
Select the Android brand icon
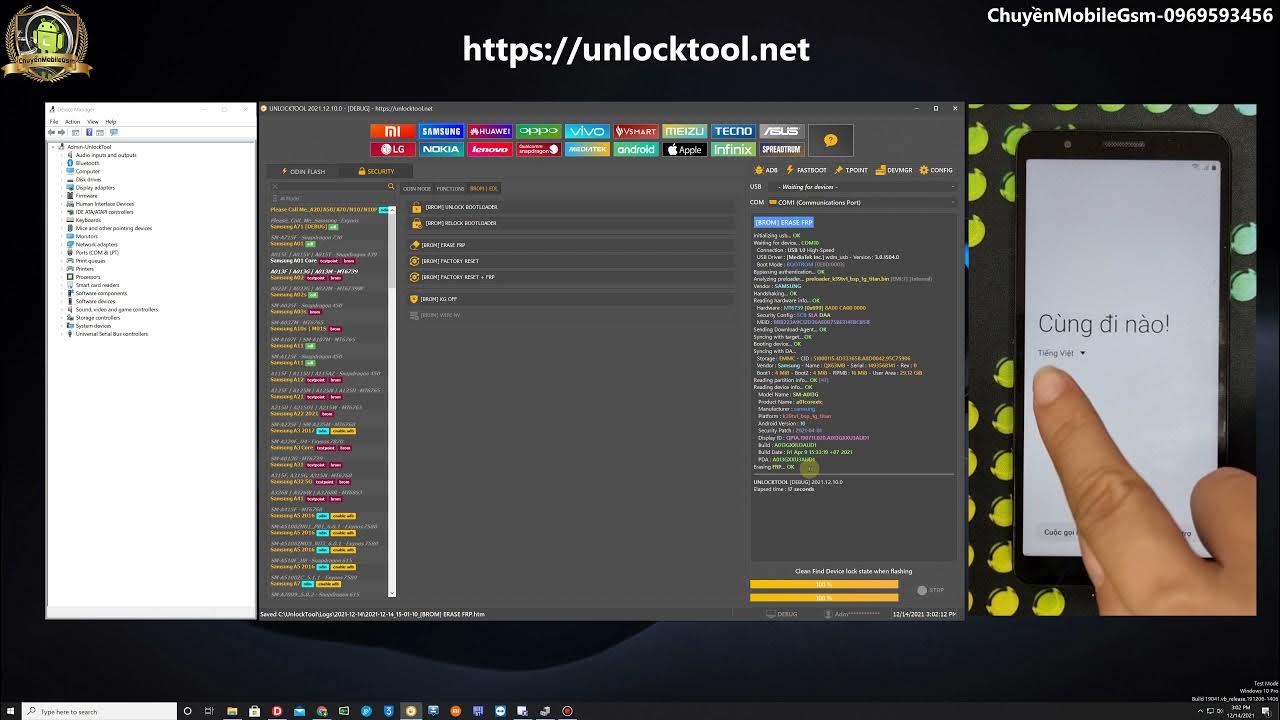pyautogui.click(x=636, y=149)
